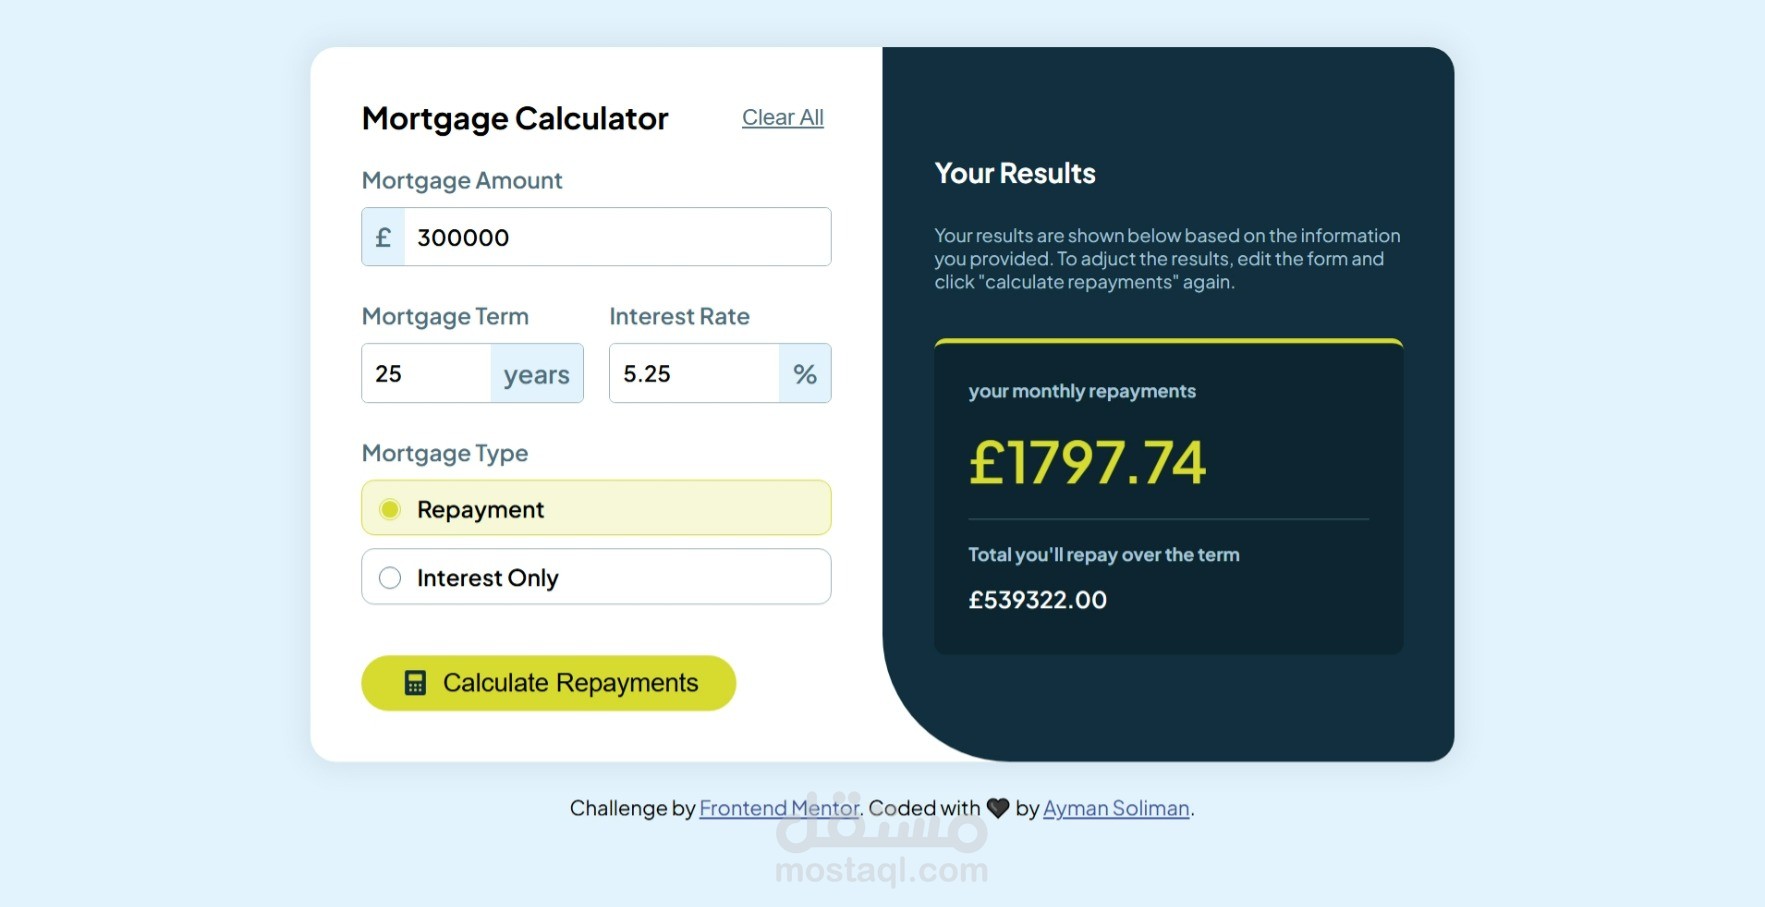Screen dimensions: 1765x907
Task: Click the total repayment value £539322.00
Action: [x=1037, y=600]
